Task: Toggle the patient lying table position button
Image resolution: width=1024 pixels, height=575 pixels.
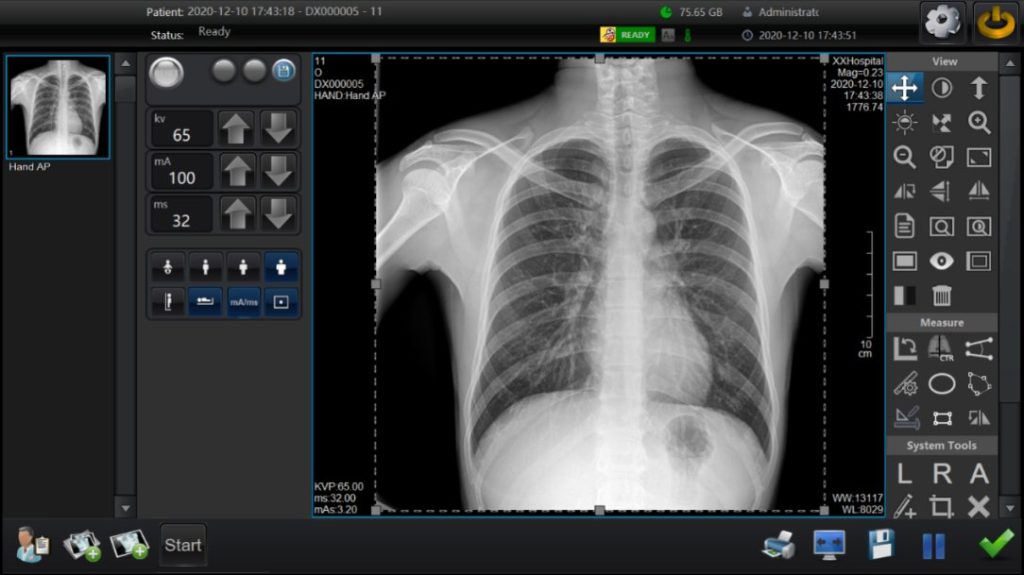Action: [206, 302]
